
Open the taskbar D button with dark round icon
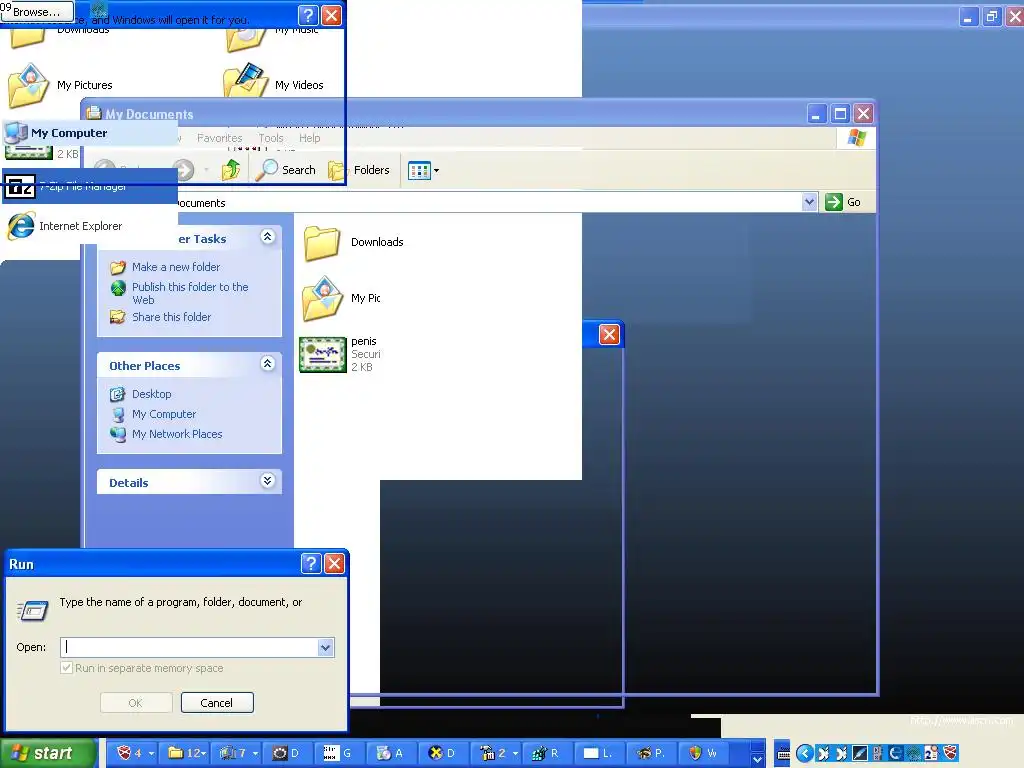(x=285, y=753)
